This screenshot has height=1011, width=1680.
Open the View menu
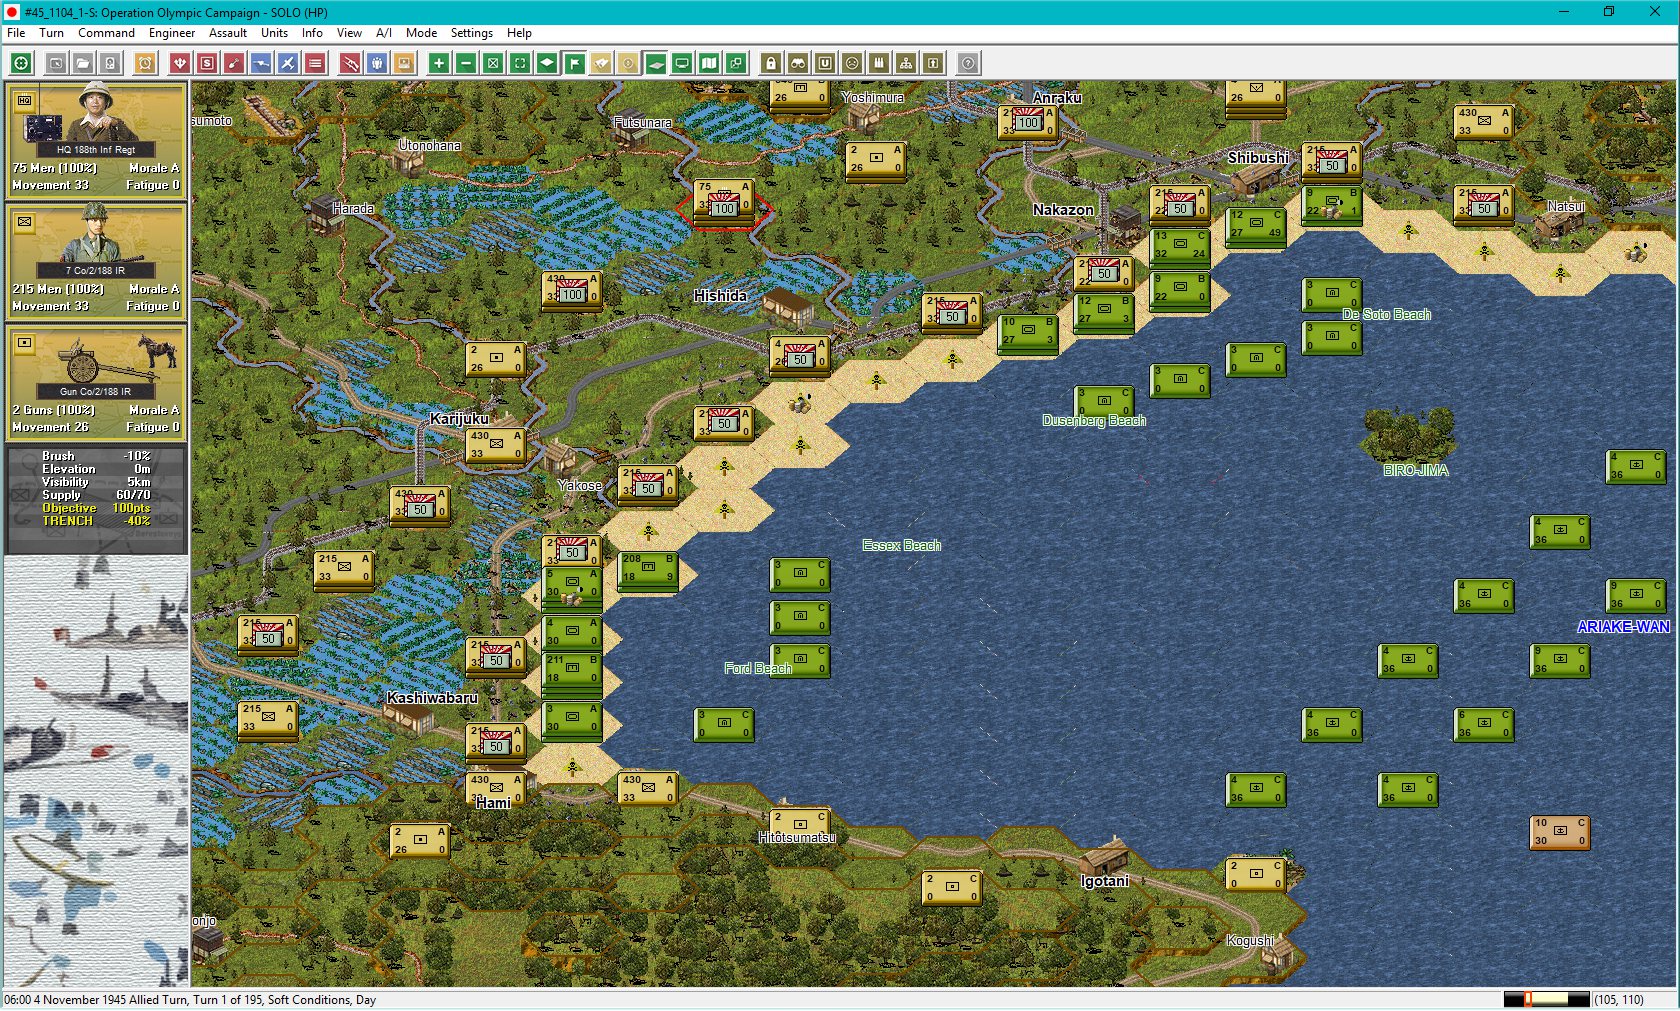[x=349, y=33]
